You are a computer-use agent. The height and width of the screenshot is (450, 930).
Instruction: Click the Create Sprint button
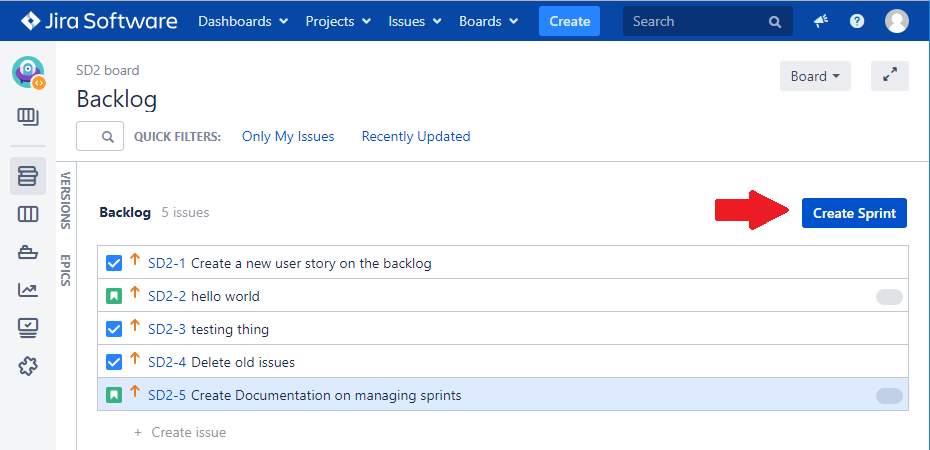click(x=854, y=213)
